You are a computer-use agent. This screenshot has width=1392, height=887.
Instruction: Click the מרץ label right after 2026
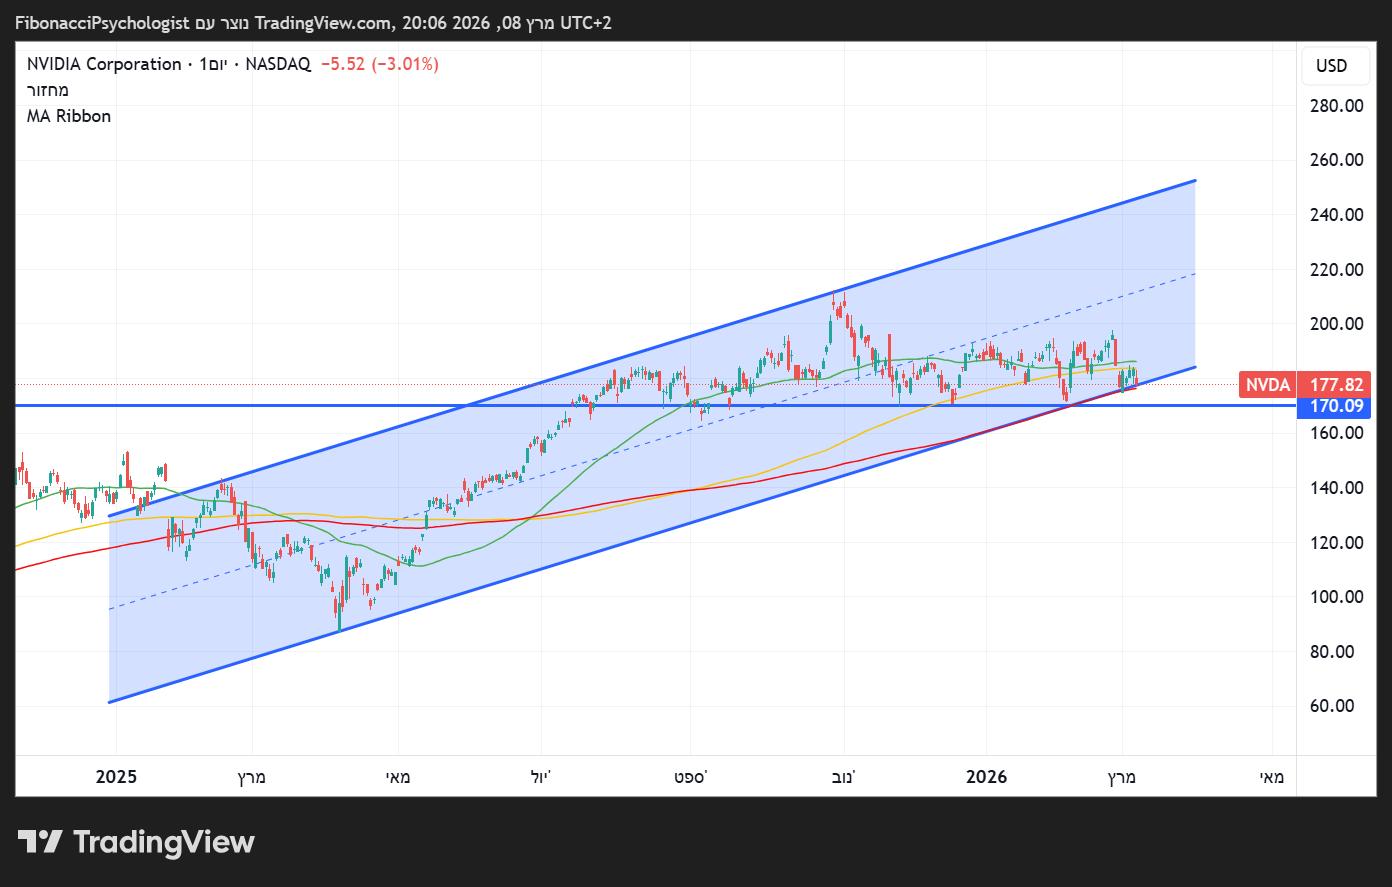tap(1122, 777)
